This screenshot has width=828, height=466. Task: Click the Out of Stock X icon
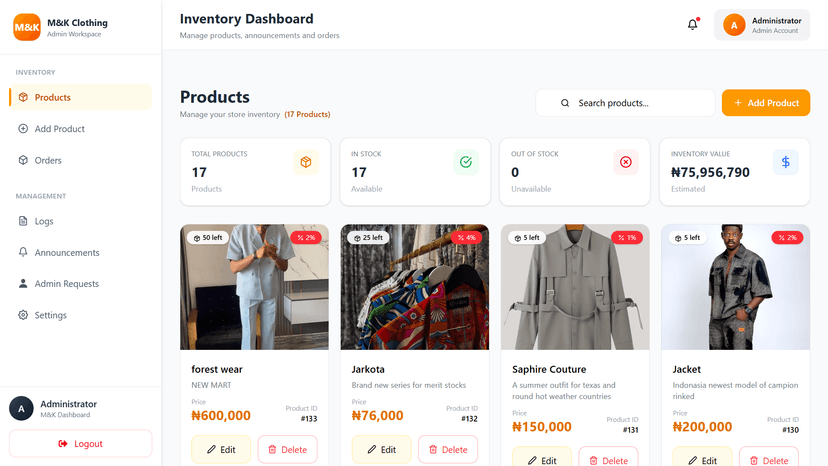(x=626, y=162)
